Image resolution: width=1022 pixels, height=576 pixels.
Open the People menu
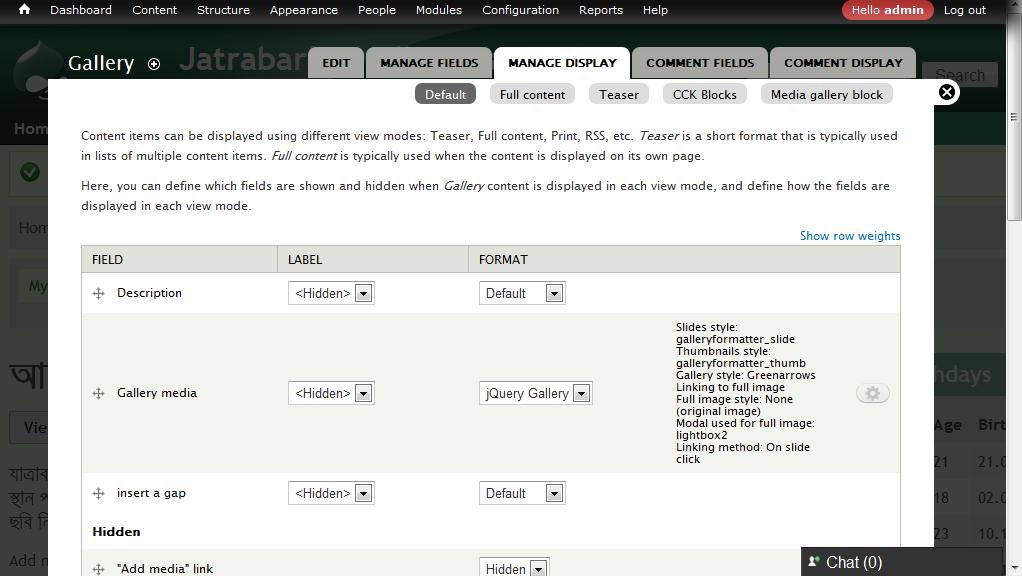[377, 10]
